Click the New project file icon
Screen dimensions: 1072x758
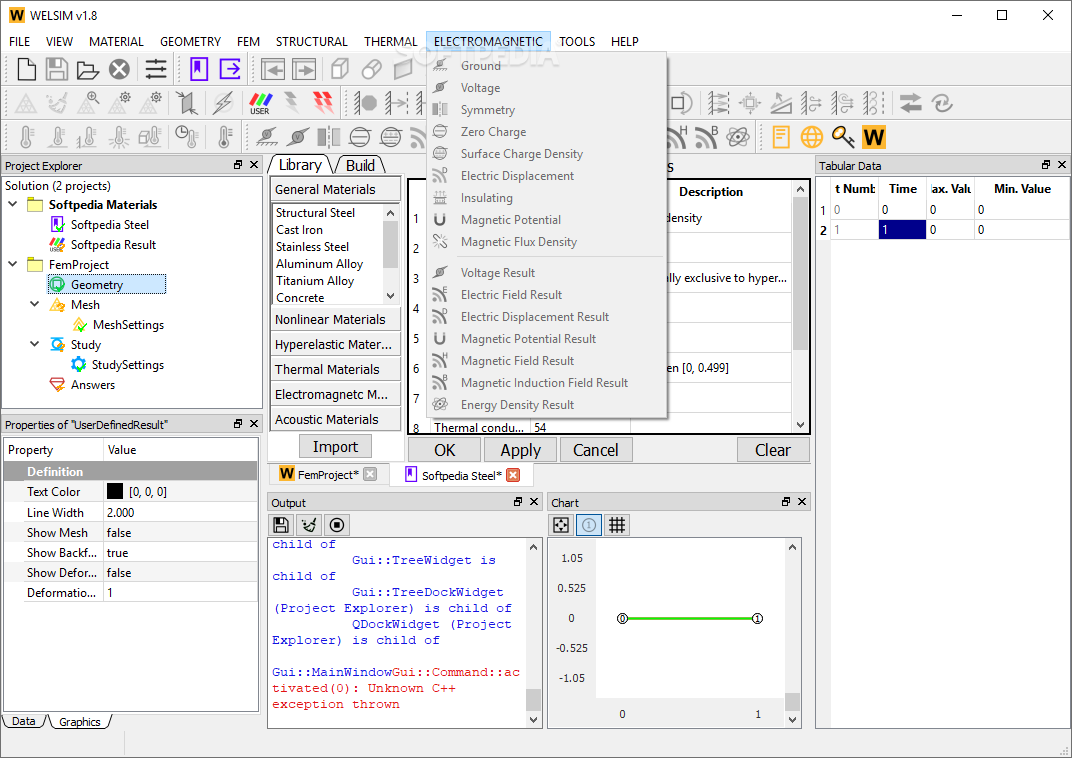tap(26, 69)
